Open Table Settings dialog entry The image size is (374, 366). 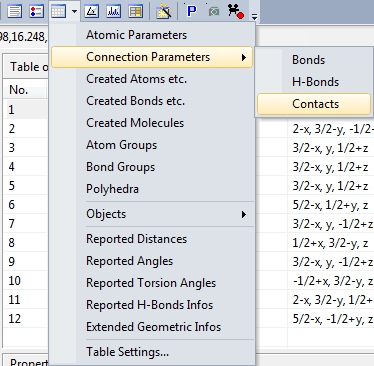(127, 352)
